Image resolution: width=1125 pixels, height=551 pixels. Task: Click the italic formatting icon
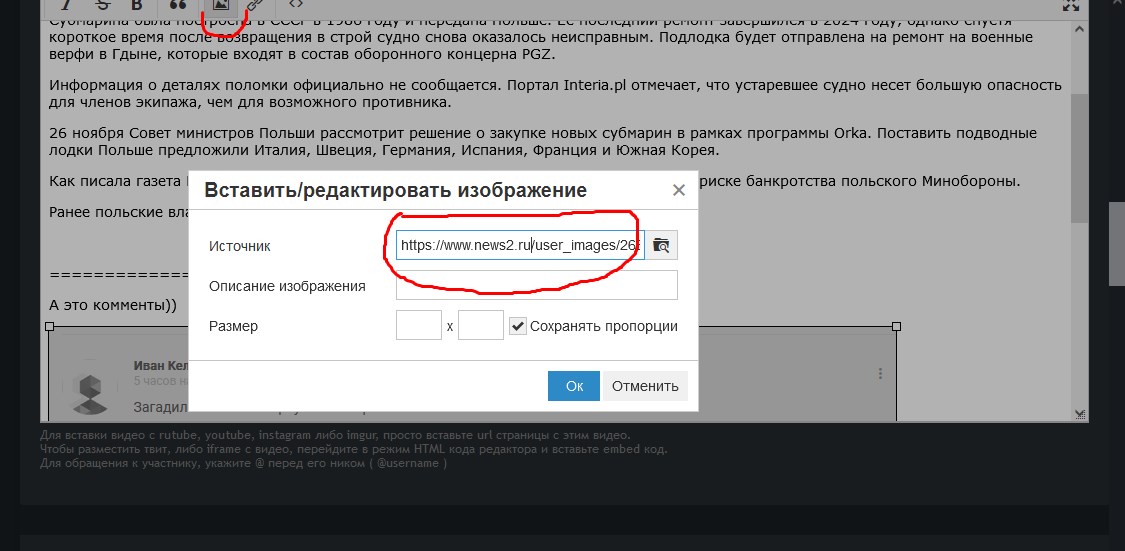(x=66, y=6)
